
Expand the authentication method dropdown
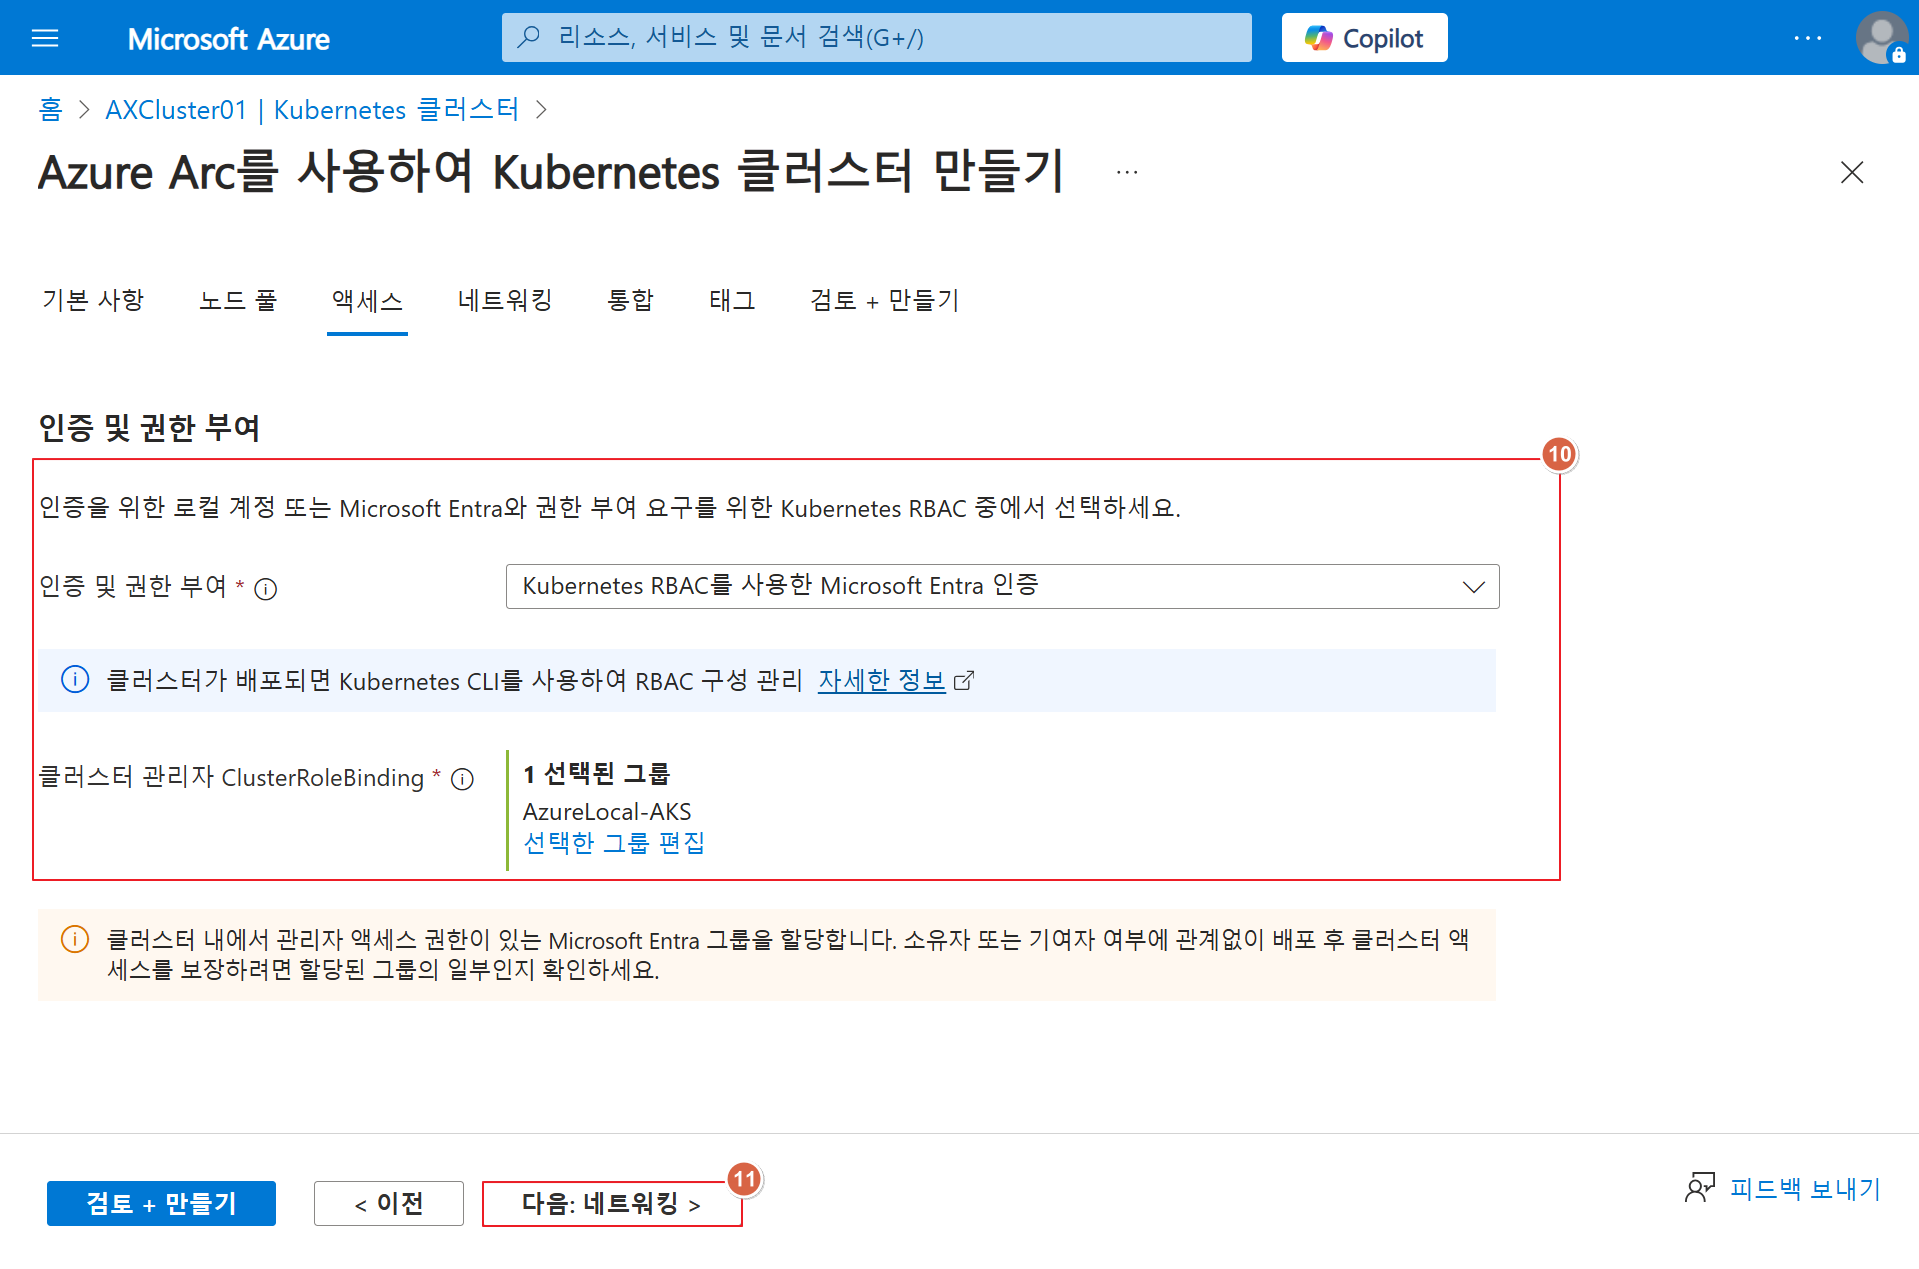point(1002,586)
